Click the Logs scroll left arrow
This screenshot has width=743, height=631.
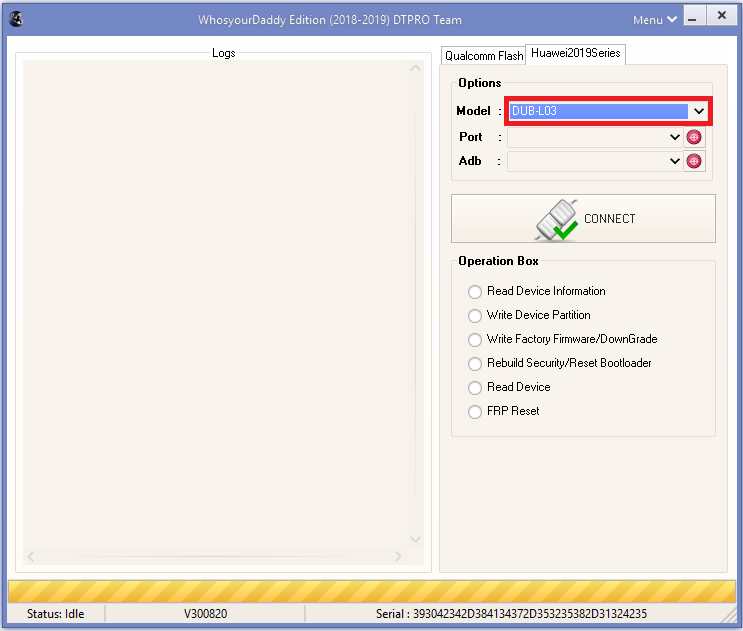[31, 556]
